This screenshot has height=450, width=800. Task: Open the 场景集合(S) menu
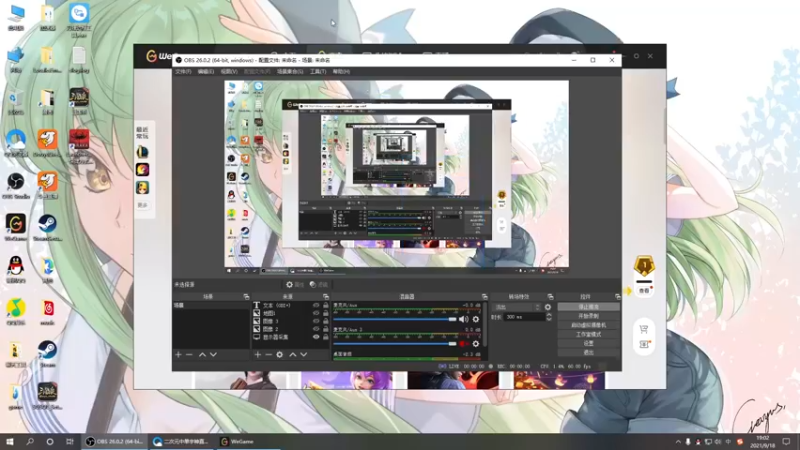click(x=290, y=71)
